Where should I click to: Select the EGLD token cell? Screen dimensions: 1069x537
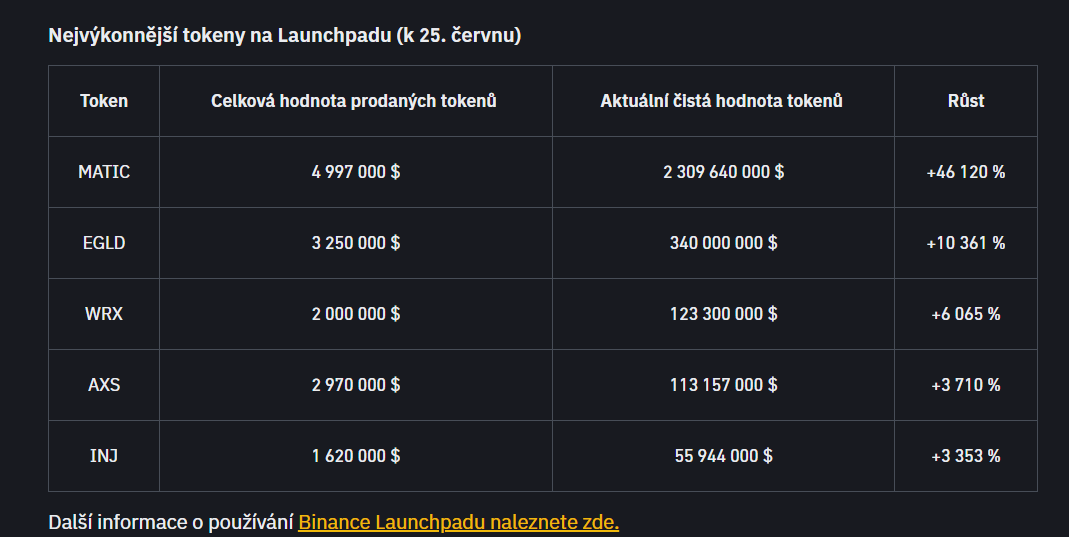[104, 243]
